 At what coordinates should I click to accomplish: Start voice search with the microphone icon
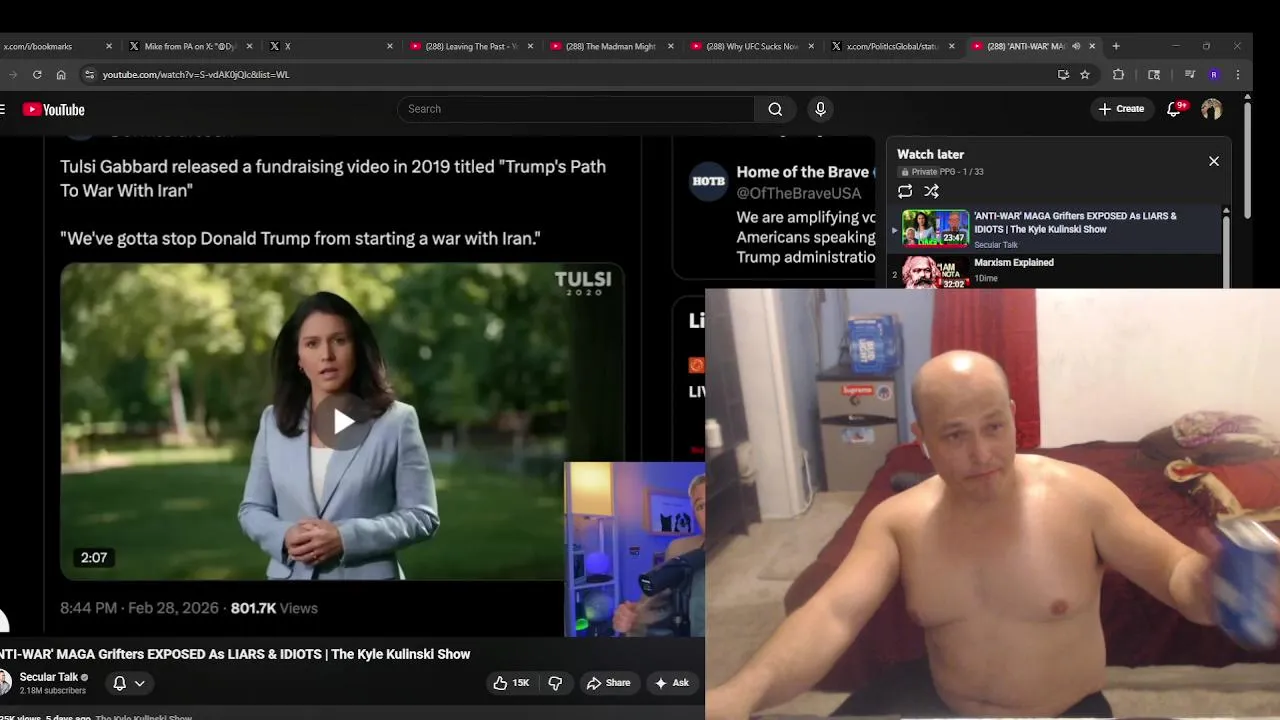point(820,109)
